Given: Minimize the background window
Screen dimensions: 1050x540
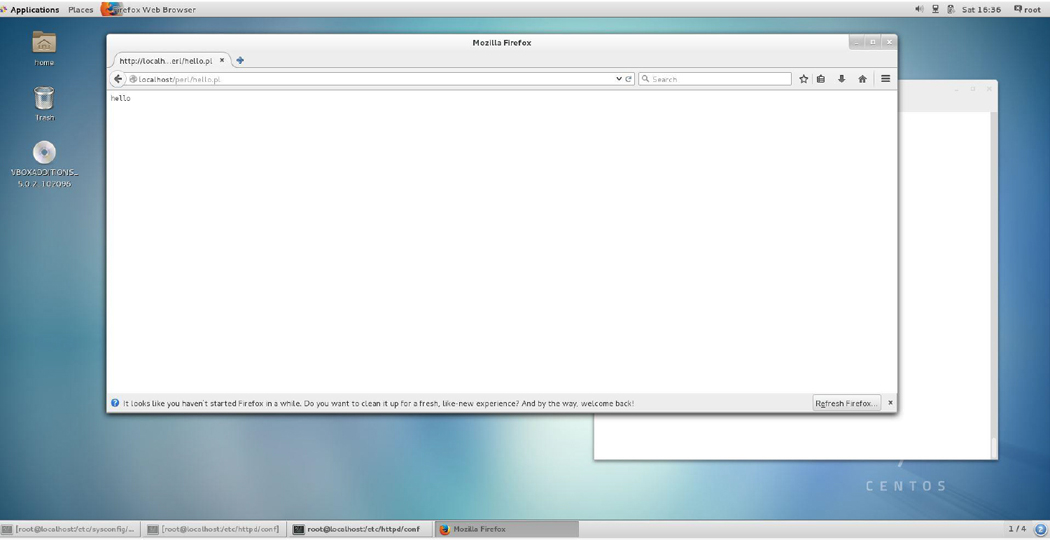Looking at the screenshot, I should point(957,89).
